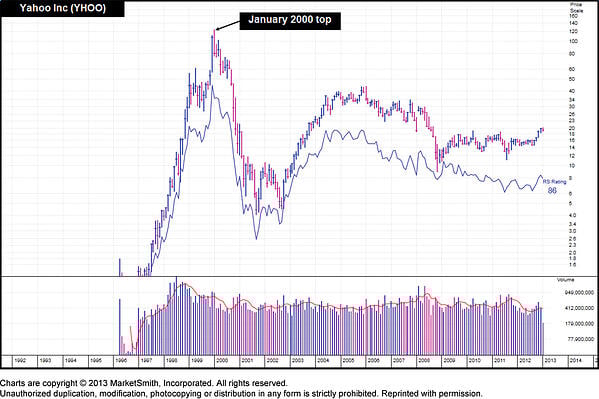Select the 'Unauthorized duplication' notice line
599x399 pixels.
point(241,393)
